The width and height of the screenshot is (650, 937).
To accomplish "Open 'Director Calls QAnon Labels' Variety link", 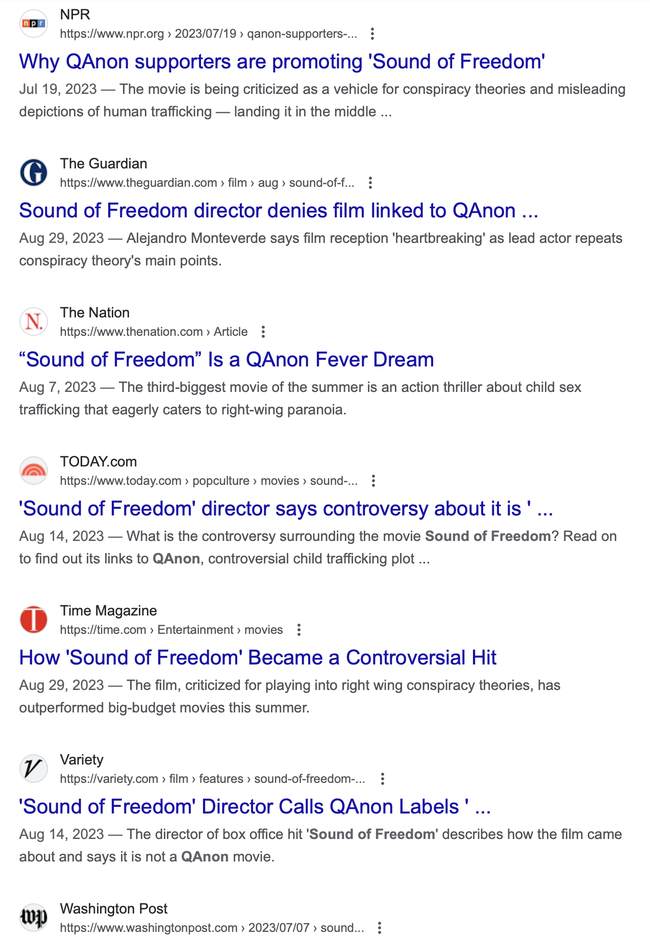I will pyautogui.click(x=255, y=807).
